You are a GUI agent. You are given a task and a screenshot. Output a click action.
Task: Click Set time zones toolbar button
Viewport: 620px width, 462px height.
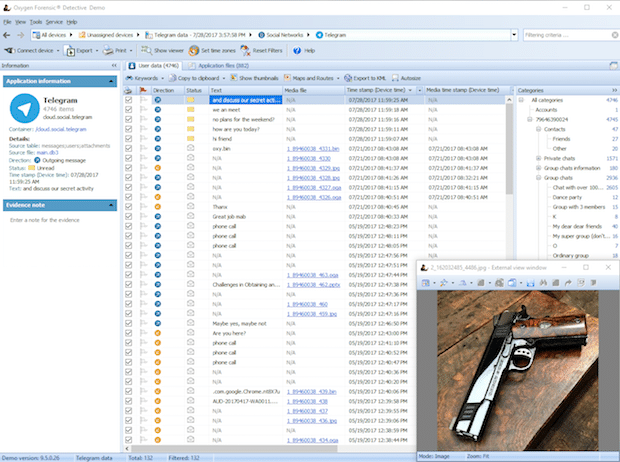click(x=212, y=51)
